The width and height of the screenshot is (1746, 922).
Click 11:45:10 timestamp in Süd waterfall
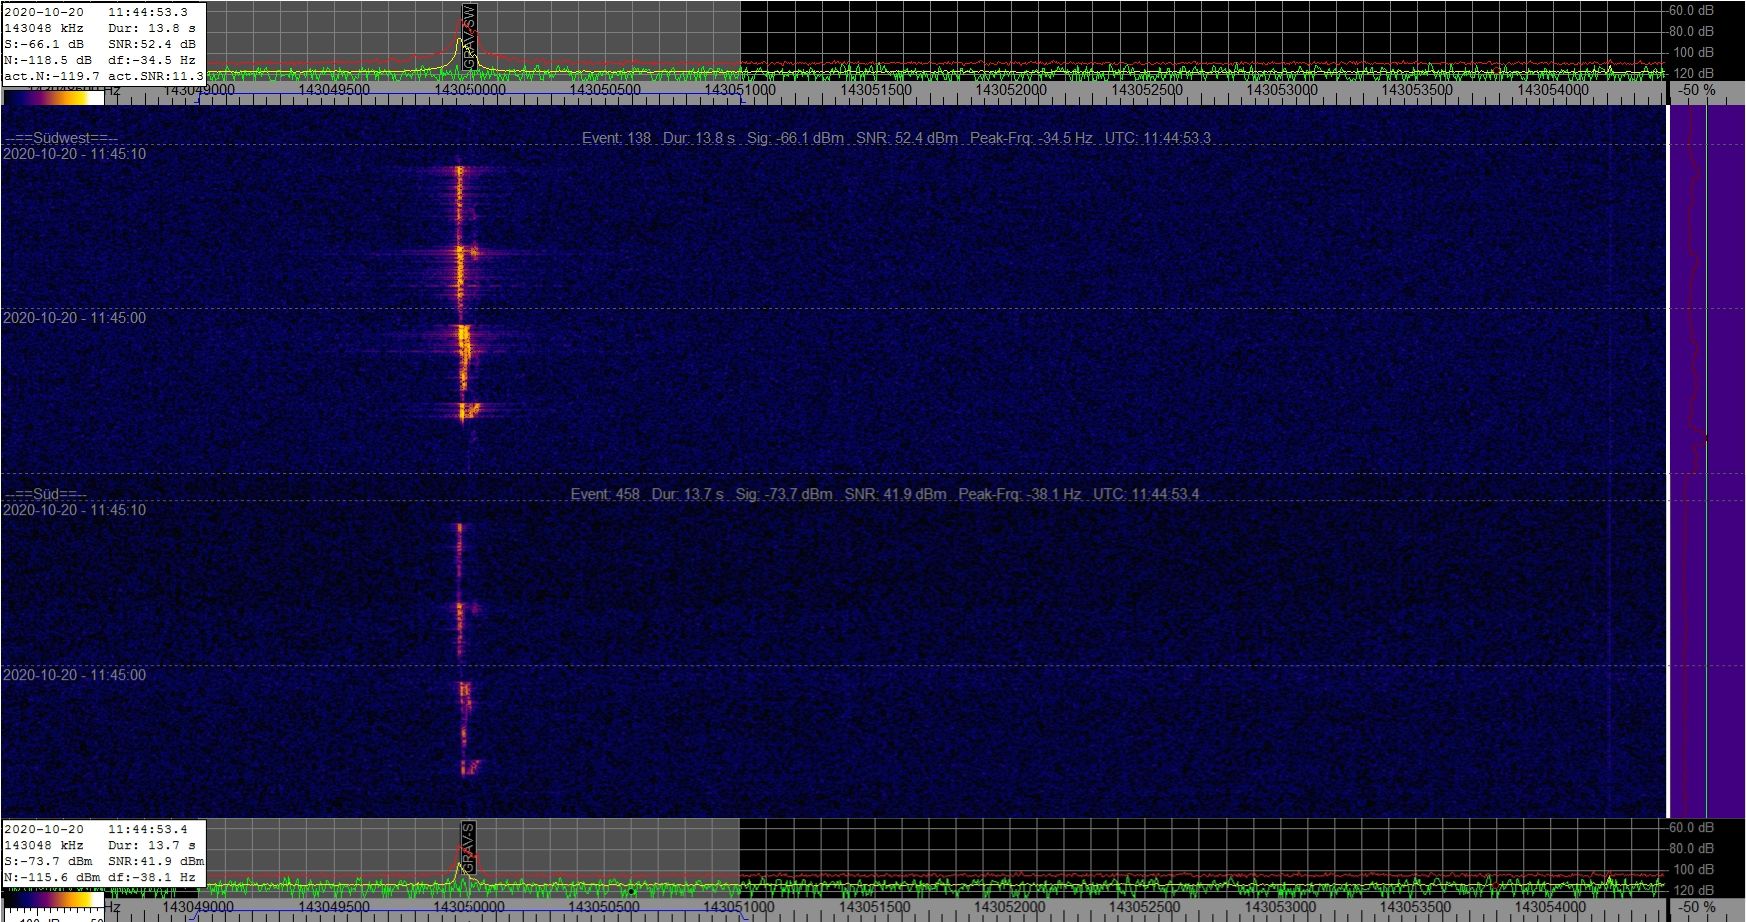click(x=74, y=510)
